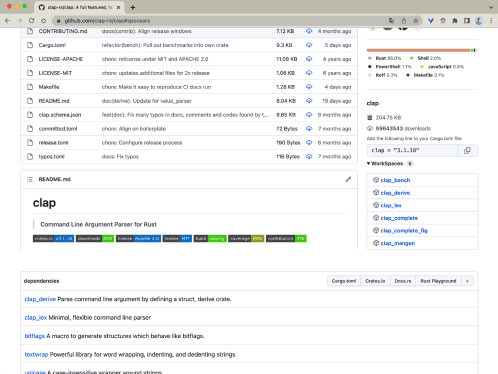Open the Makefile file
This screenshot has width=498, height=374.
[49, 87]
